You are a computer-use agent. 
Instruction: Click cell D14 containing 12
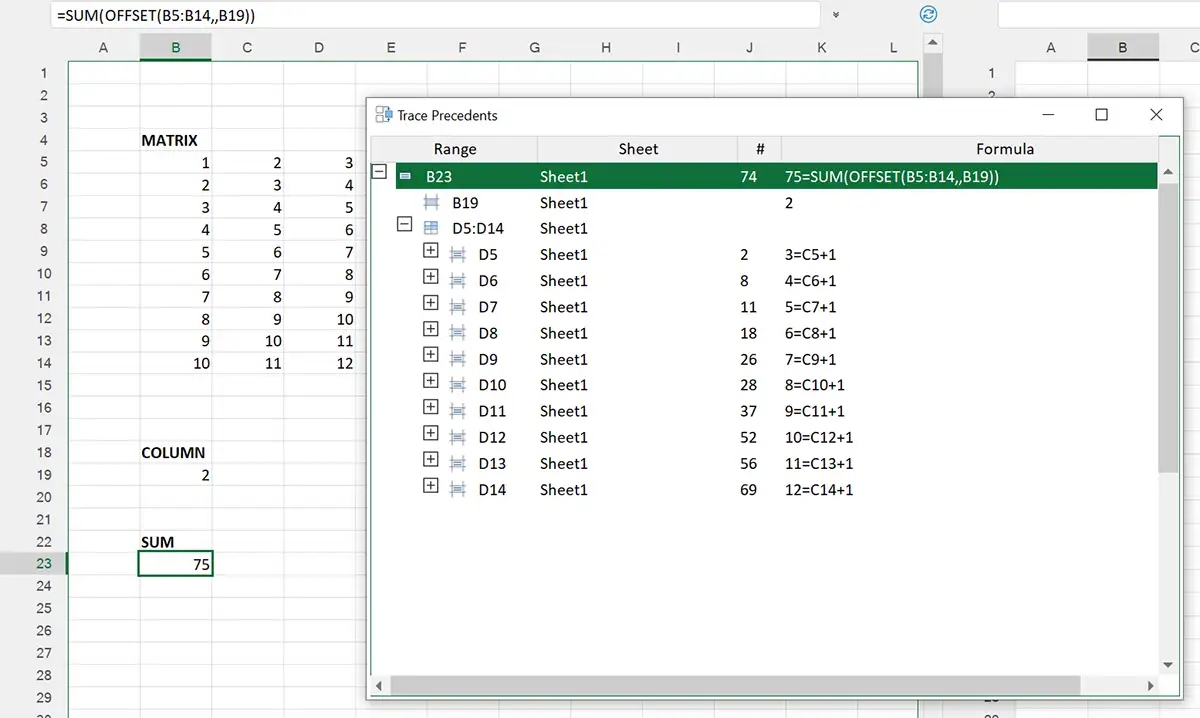pos(319,363)
